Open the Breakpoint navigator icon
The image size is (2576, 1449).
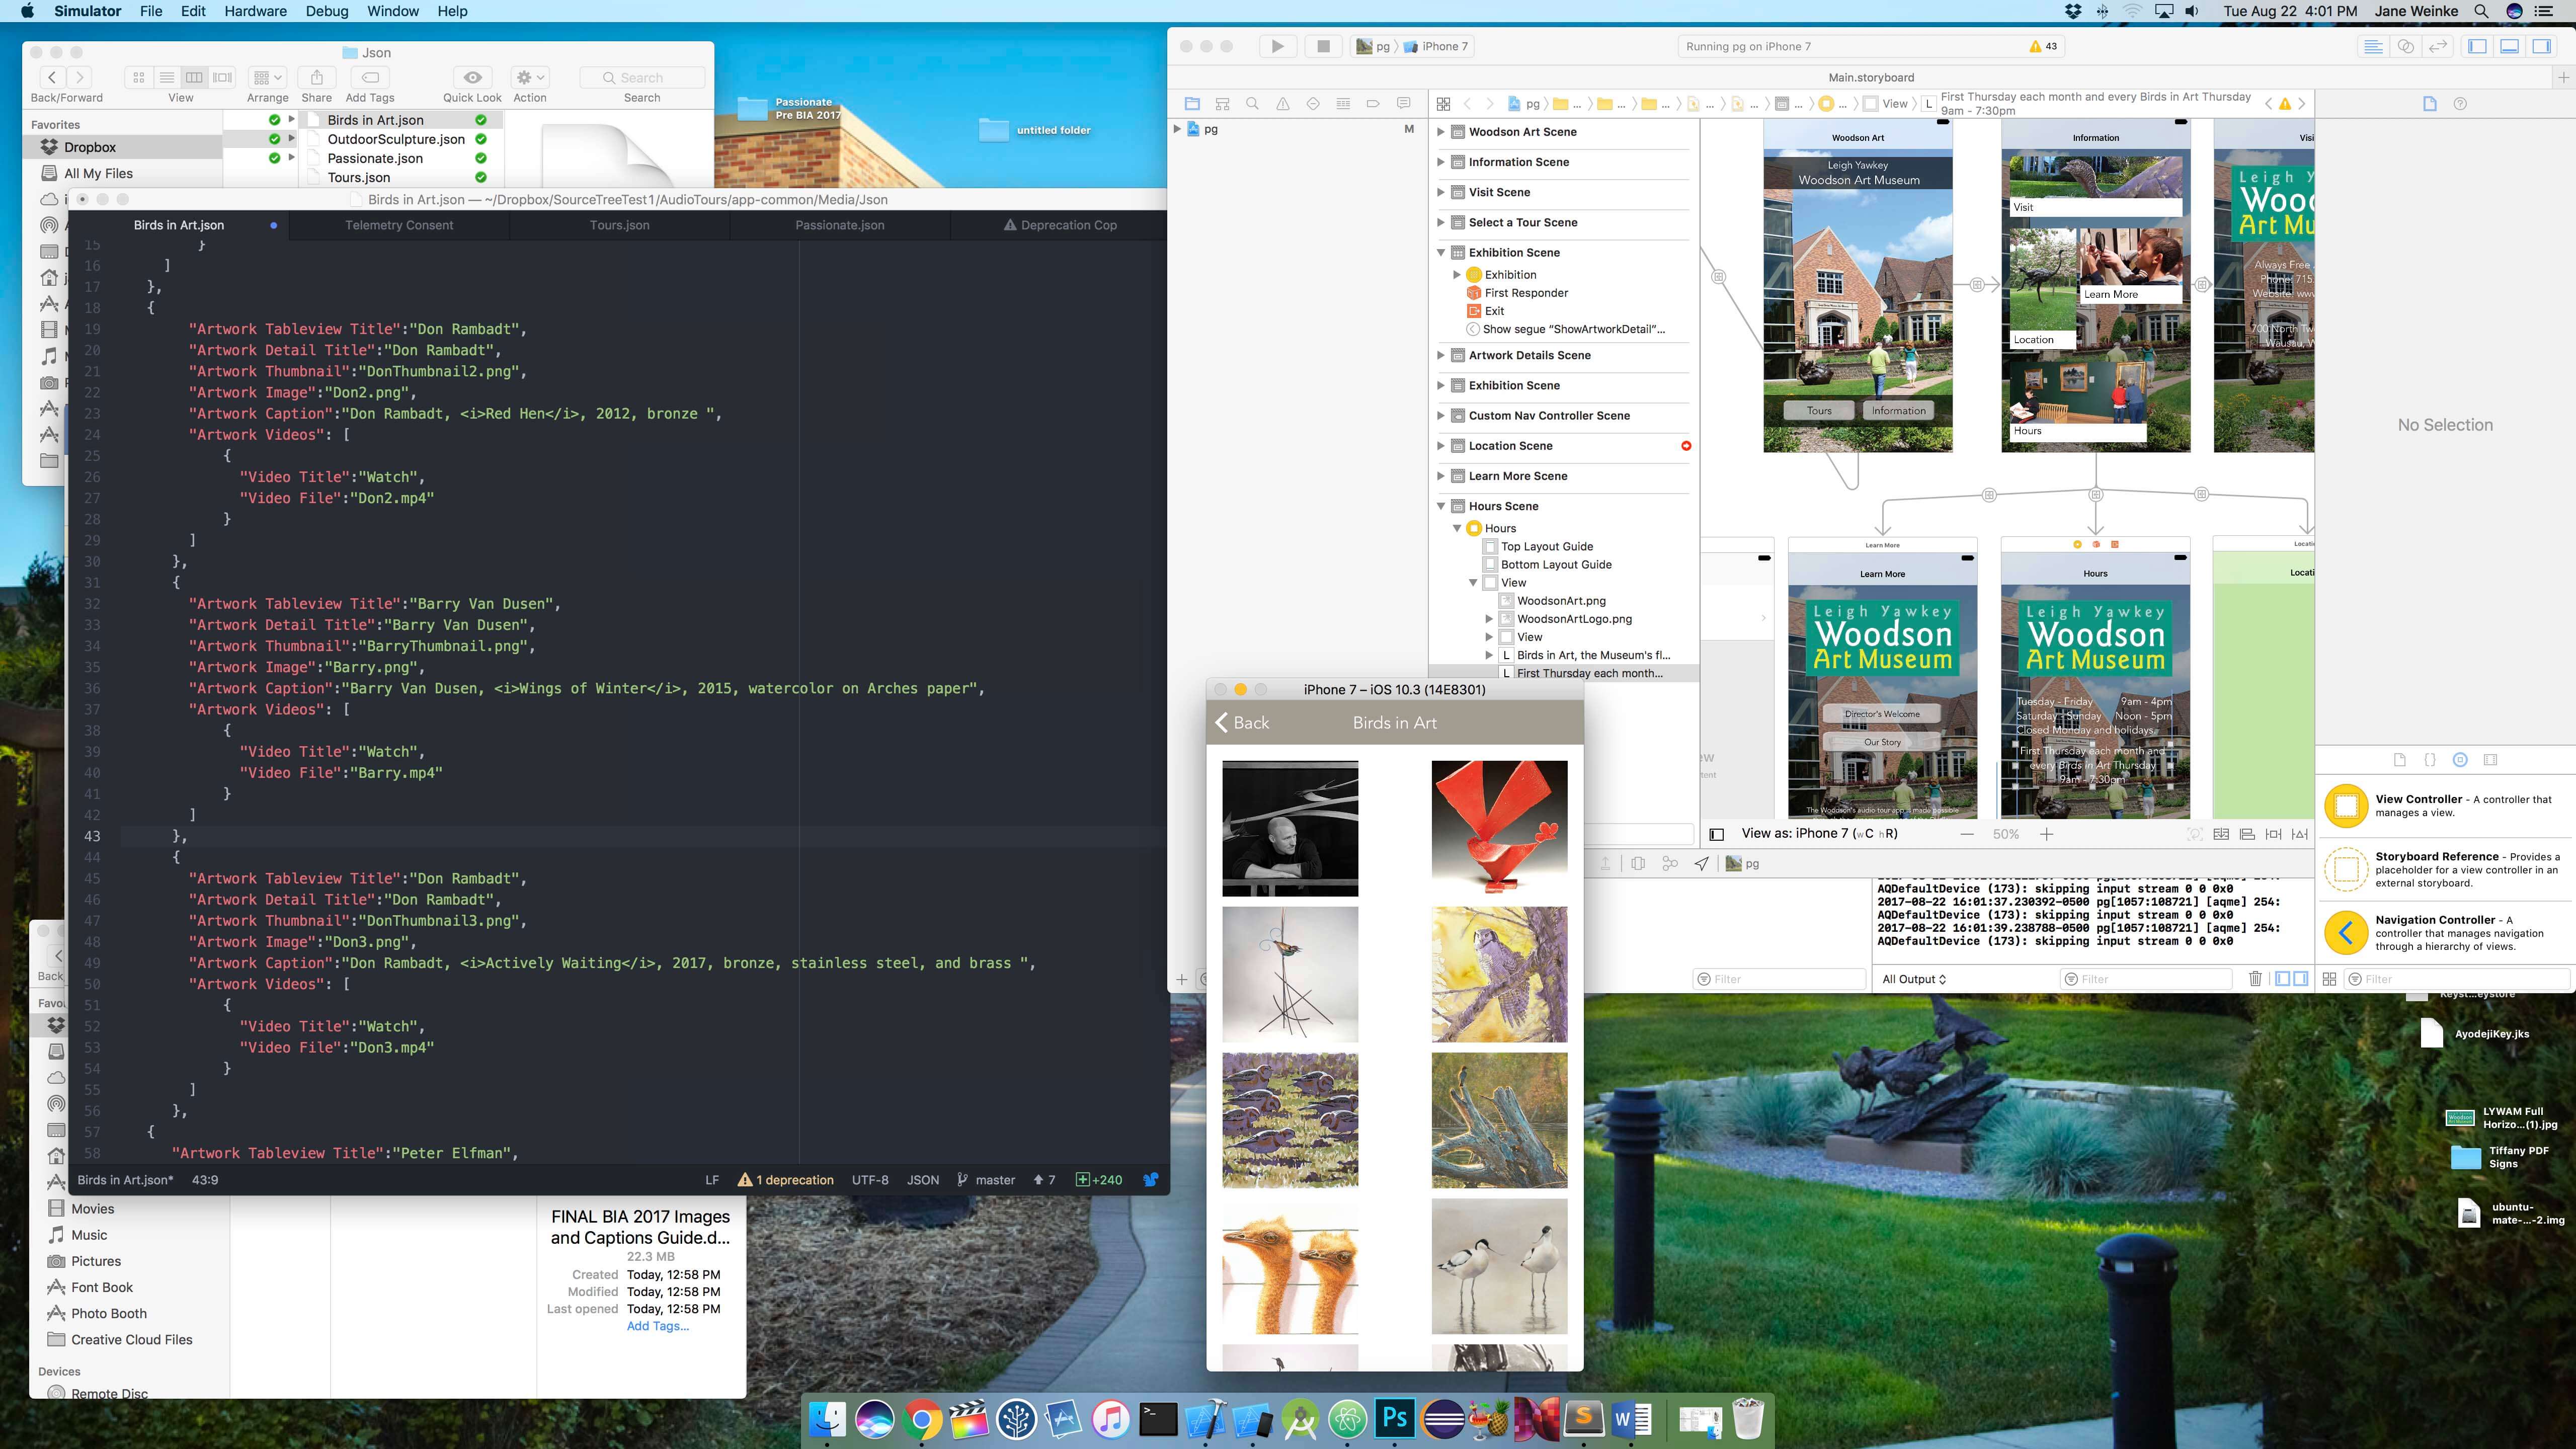tap(1373, 104)
